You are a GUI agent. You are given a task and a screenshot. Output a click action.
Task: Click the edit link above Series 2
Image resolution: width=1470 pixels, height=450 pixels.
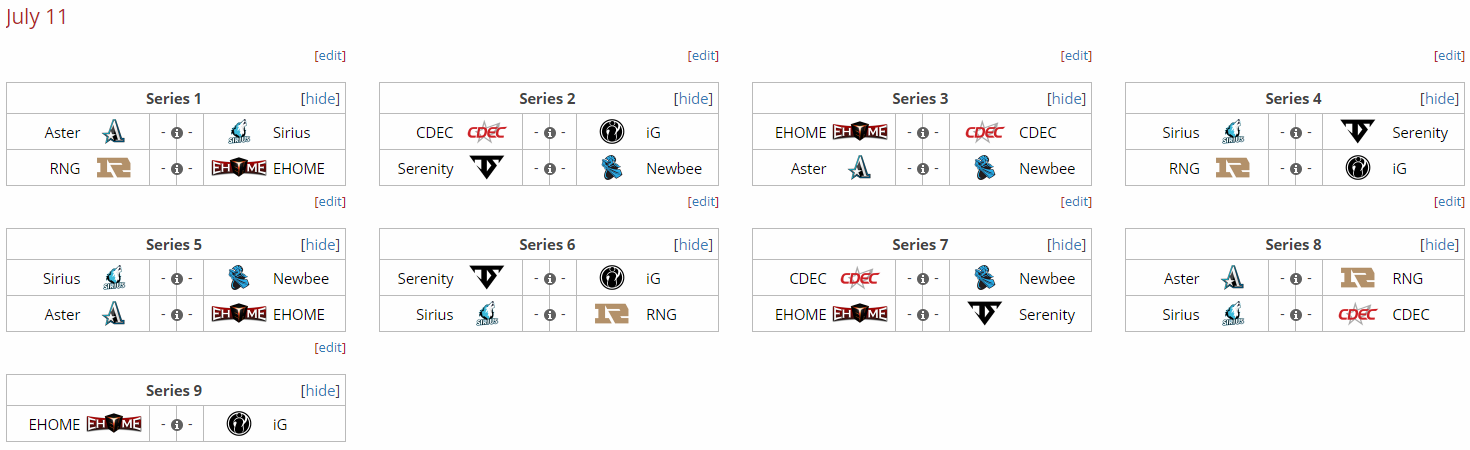click(x=703, y=56)
